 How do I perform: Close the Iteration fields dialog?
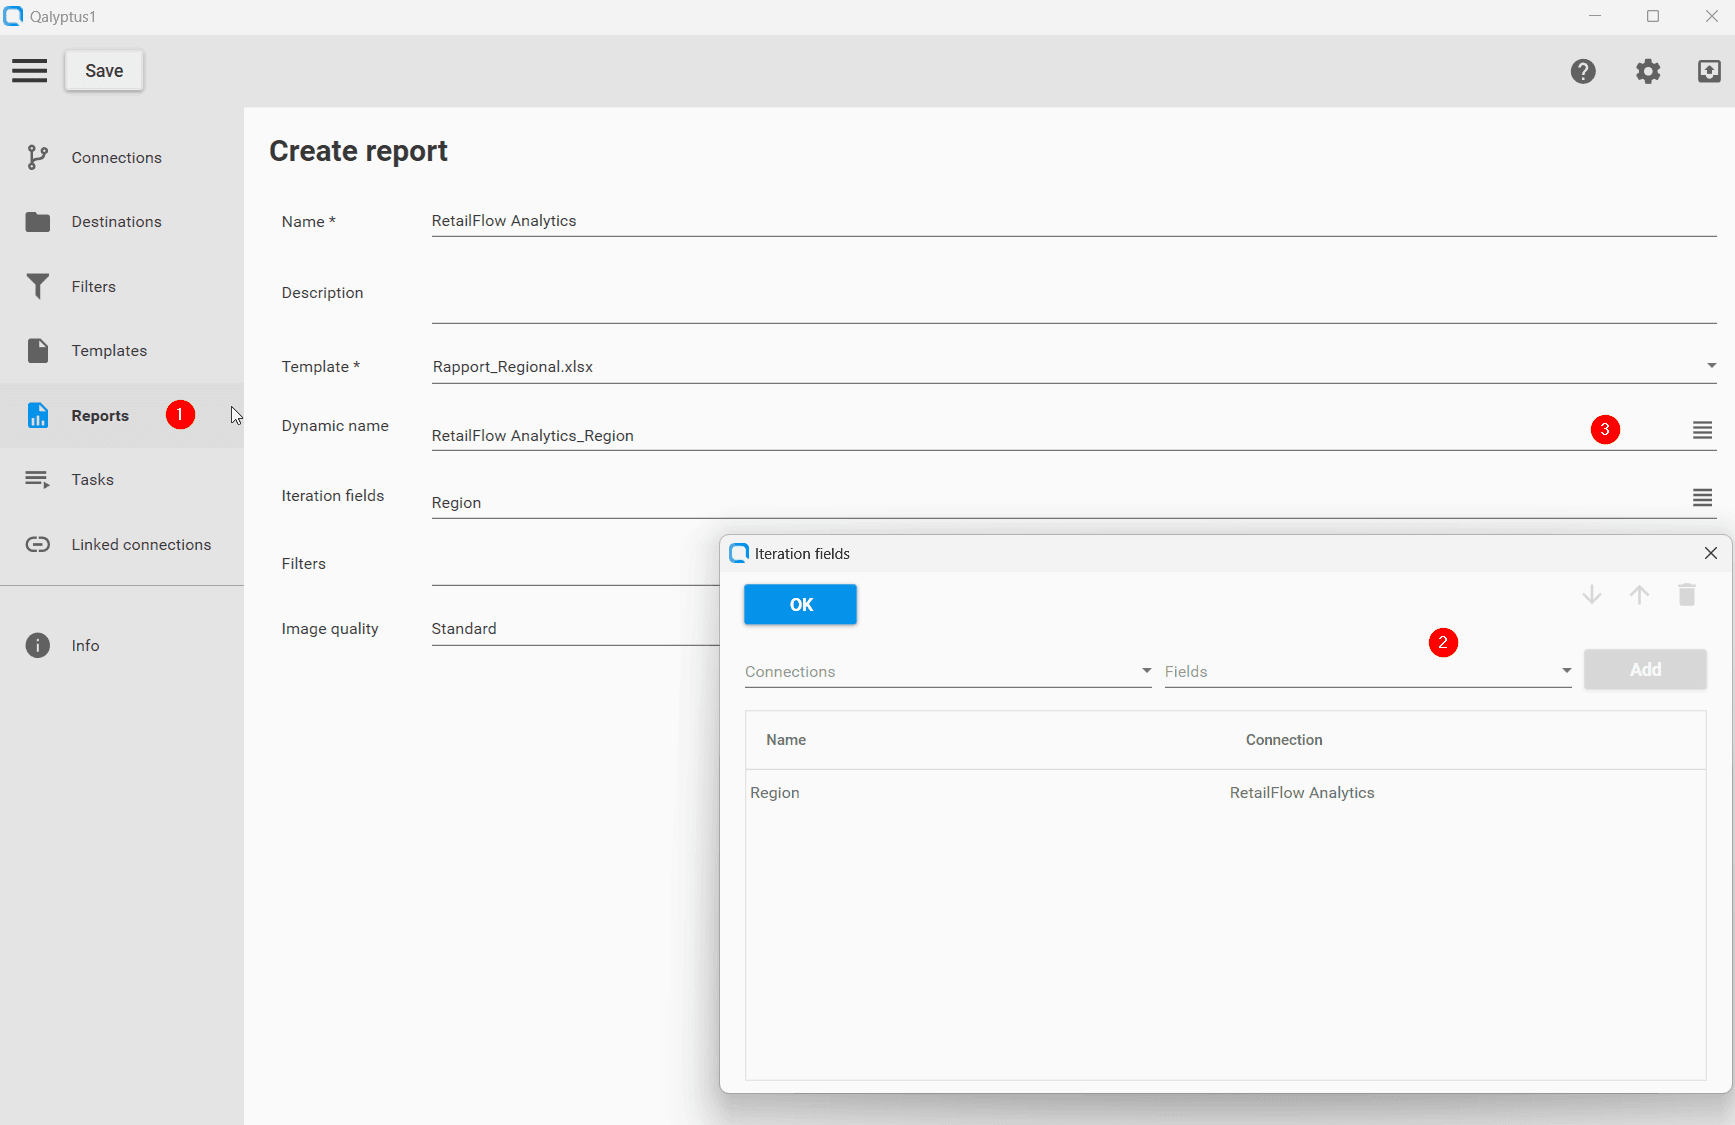pyautogui.click(x=1711, y=553)
